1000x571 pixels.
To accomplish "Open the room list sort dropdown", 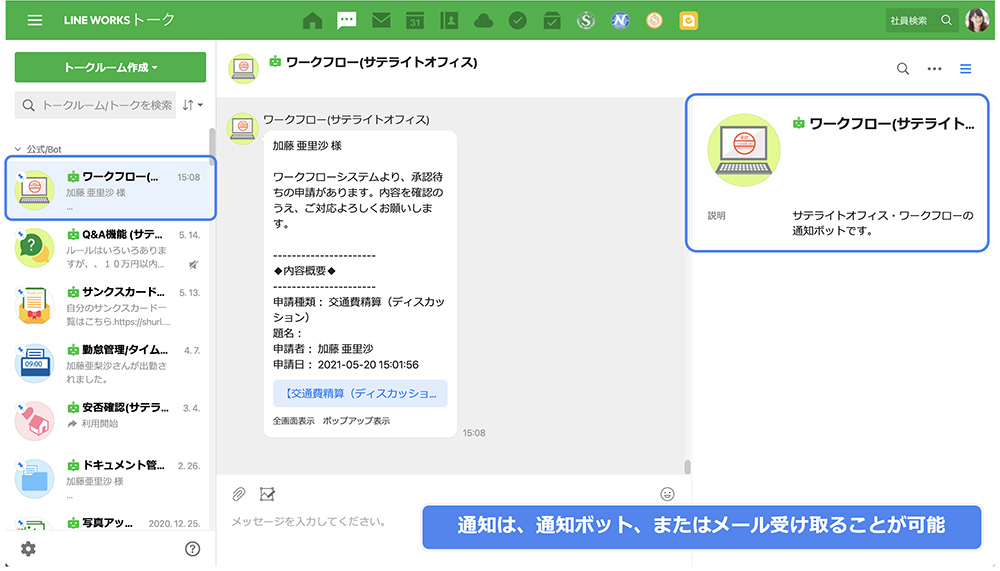I will click(x=193, y=105).
